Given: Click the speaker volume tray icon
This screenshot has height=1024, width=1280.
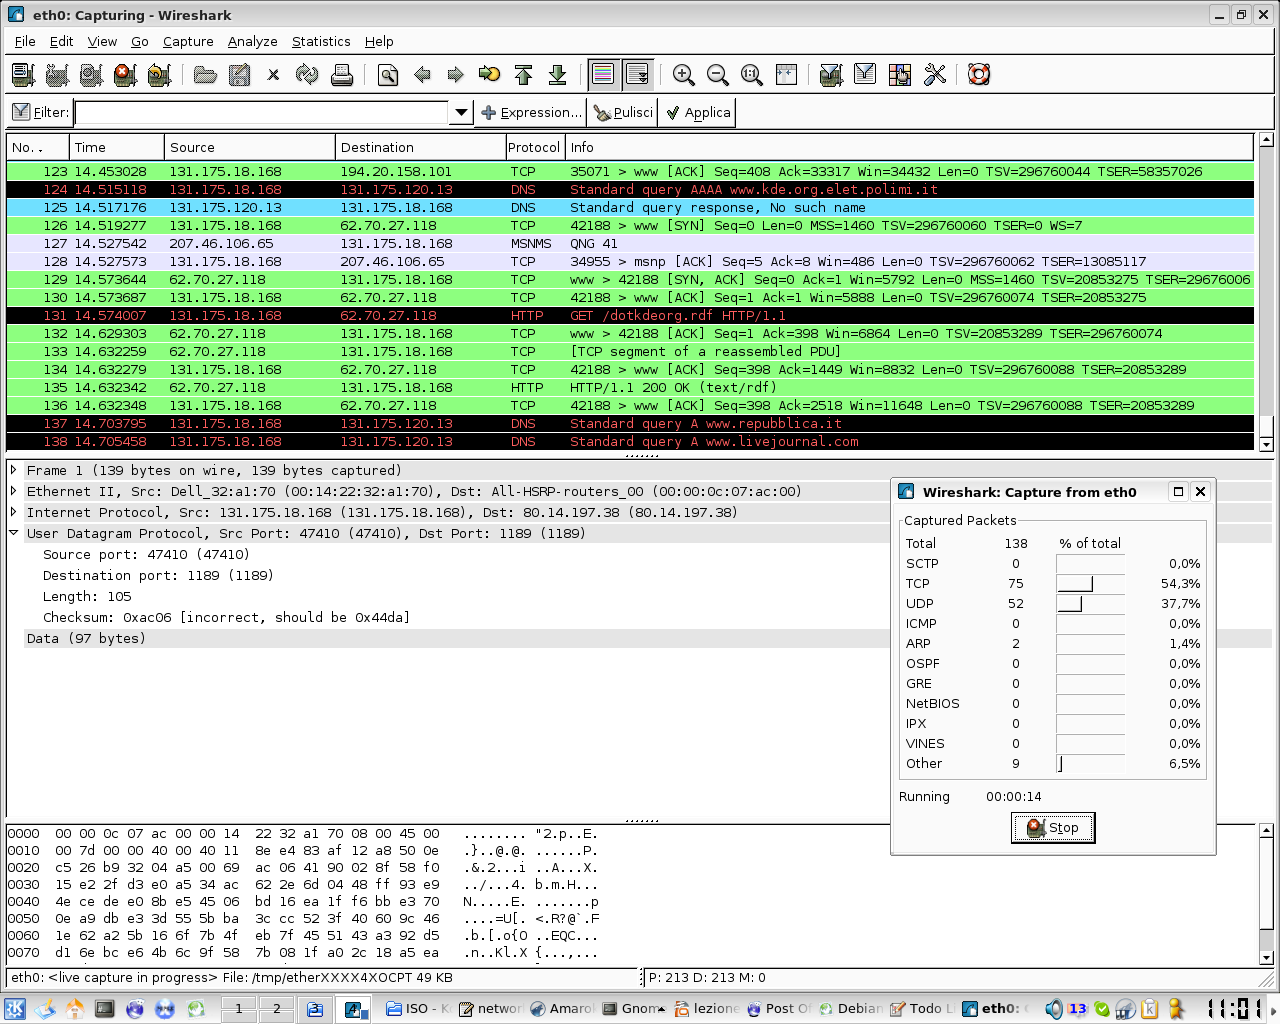Looking at the screenshot, I should (x=1054, y=1008).
